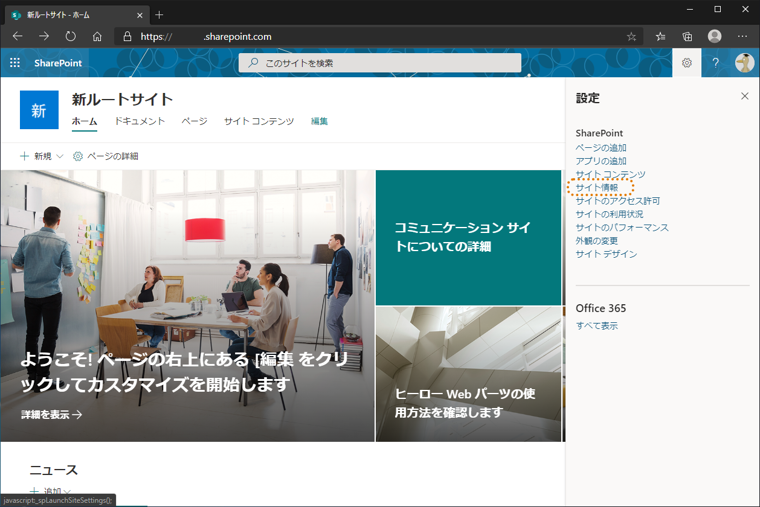The height and width of the screenshot is (507, 760).
Task: Focus the このサイトを検索 search box
Action: click(x=380, y=63)
